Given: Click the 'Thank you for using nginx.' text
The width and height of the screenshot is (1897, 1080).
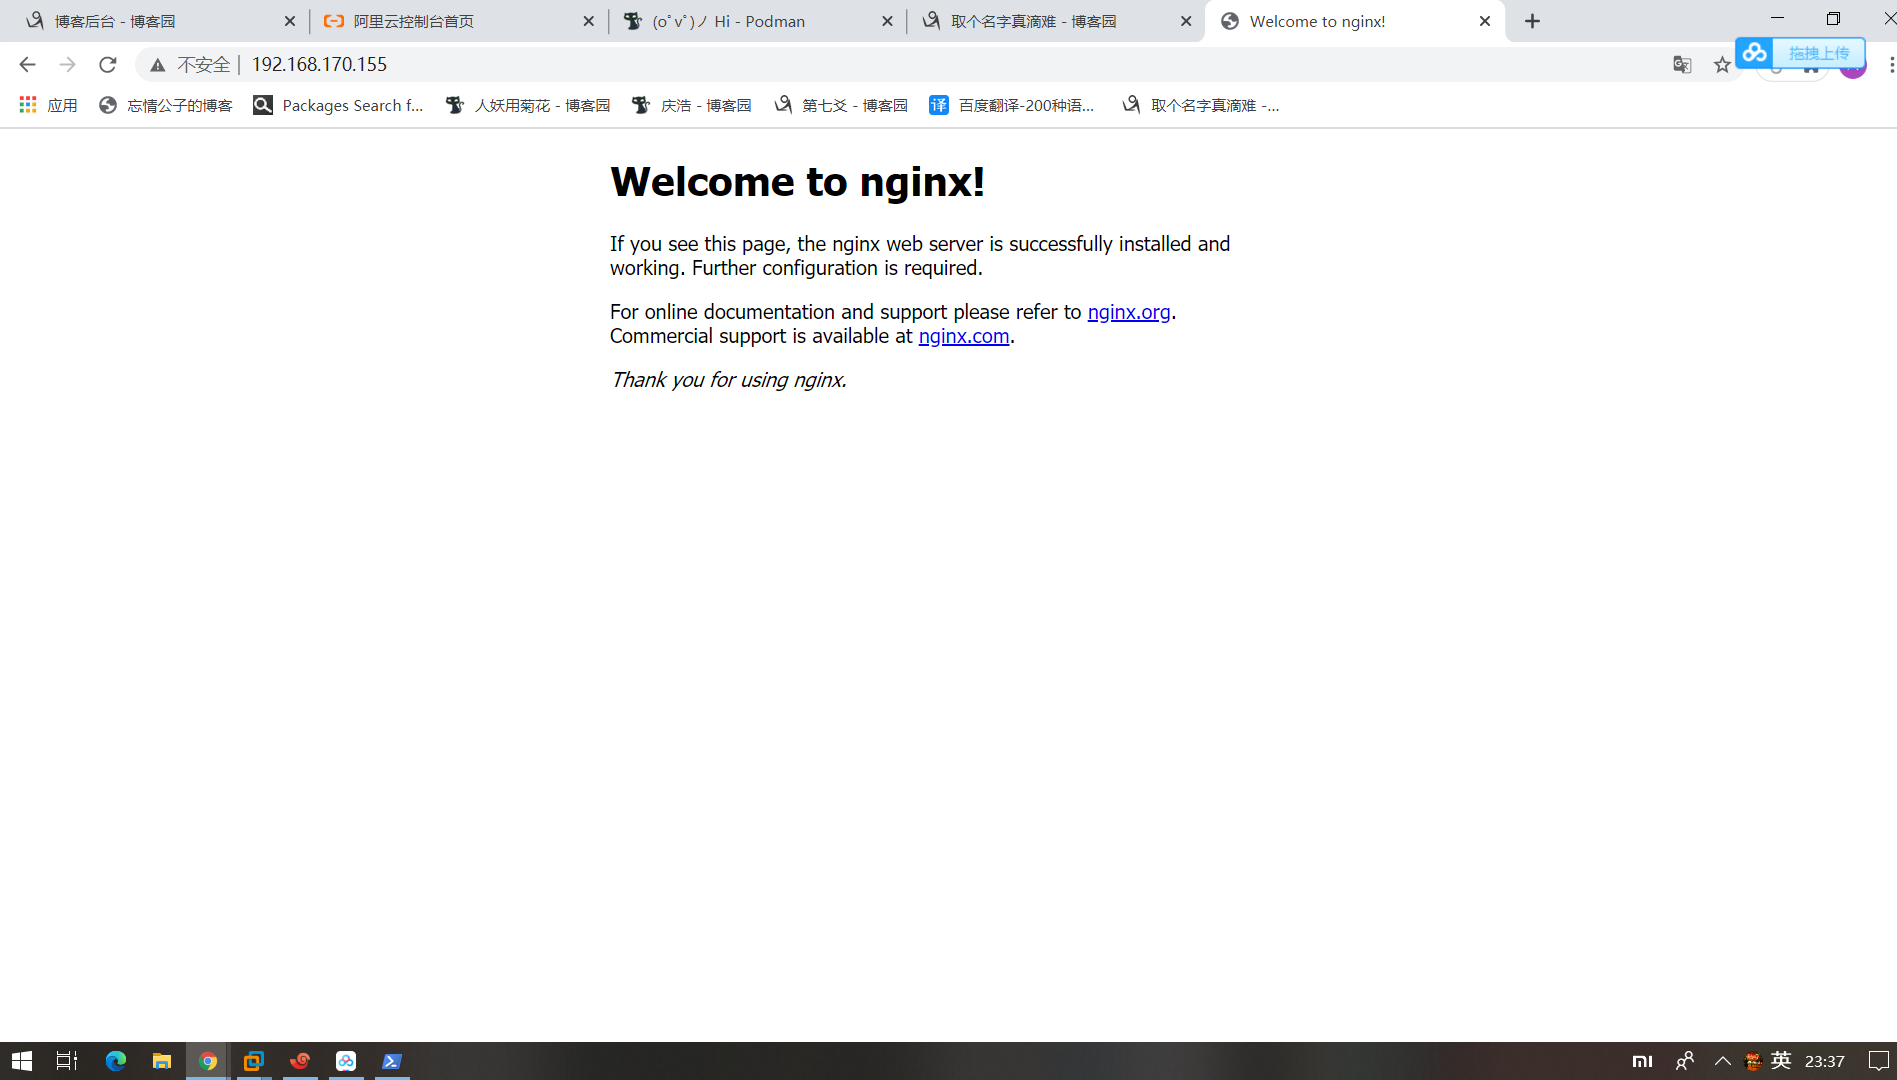Looking at the screenshot, I should point(729,380).
